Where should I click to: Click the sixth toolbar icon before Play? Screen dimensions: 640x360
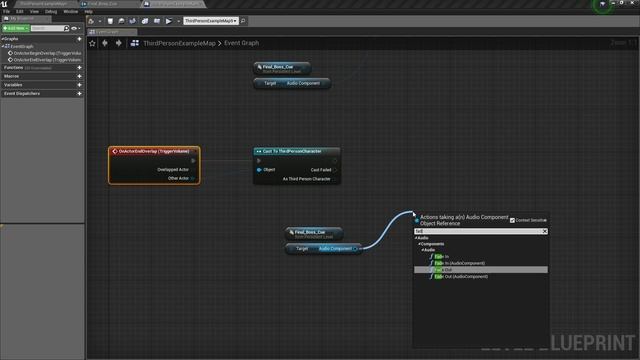(x=157, y=21)
